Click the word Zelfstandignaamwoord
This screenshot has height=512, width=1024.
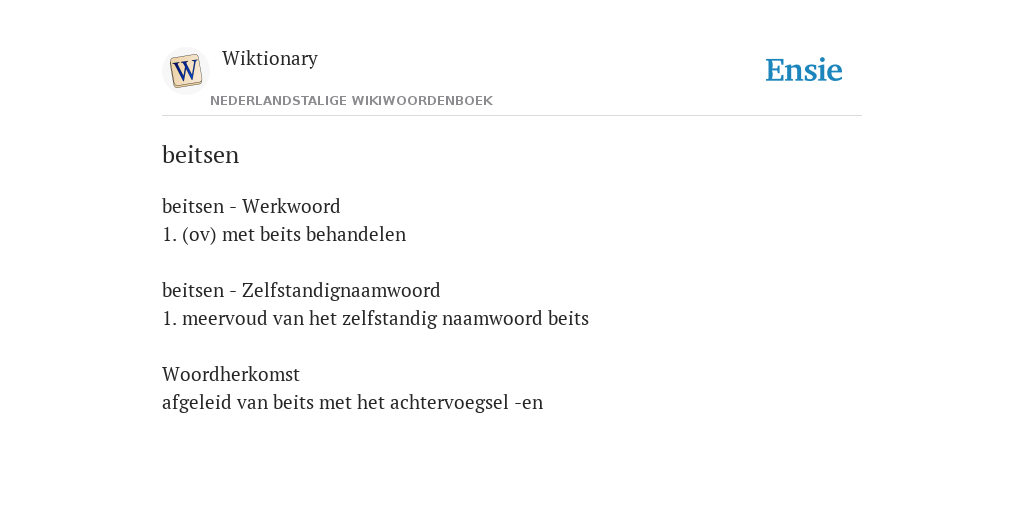342,290
